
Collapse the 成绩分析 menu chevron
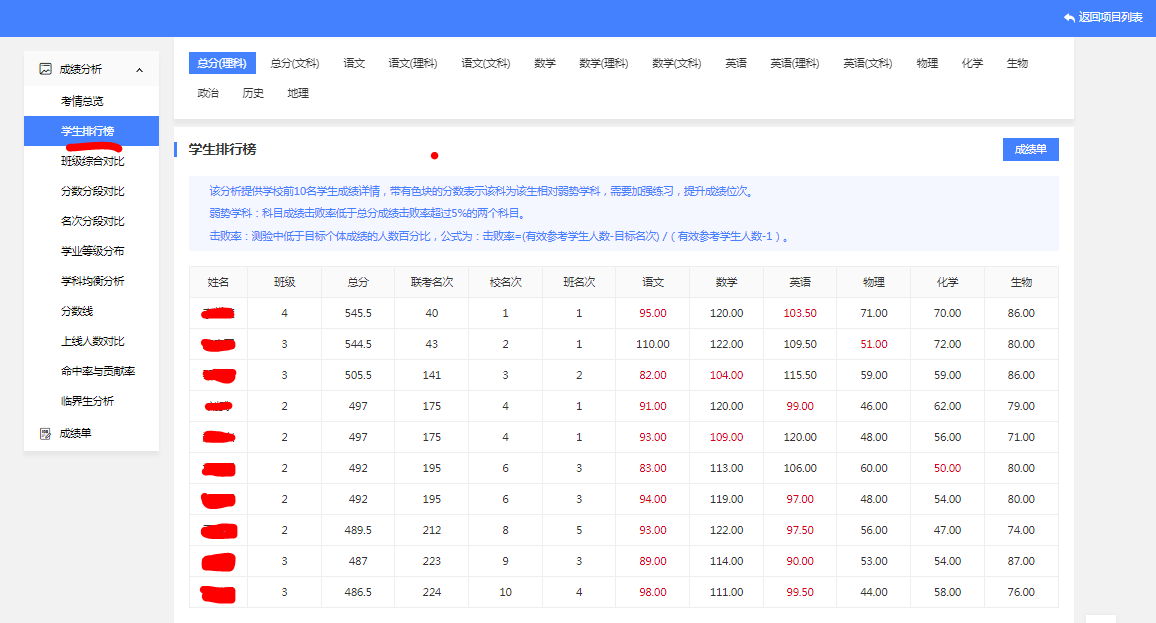pyautogui.click(x=139, y=69)
